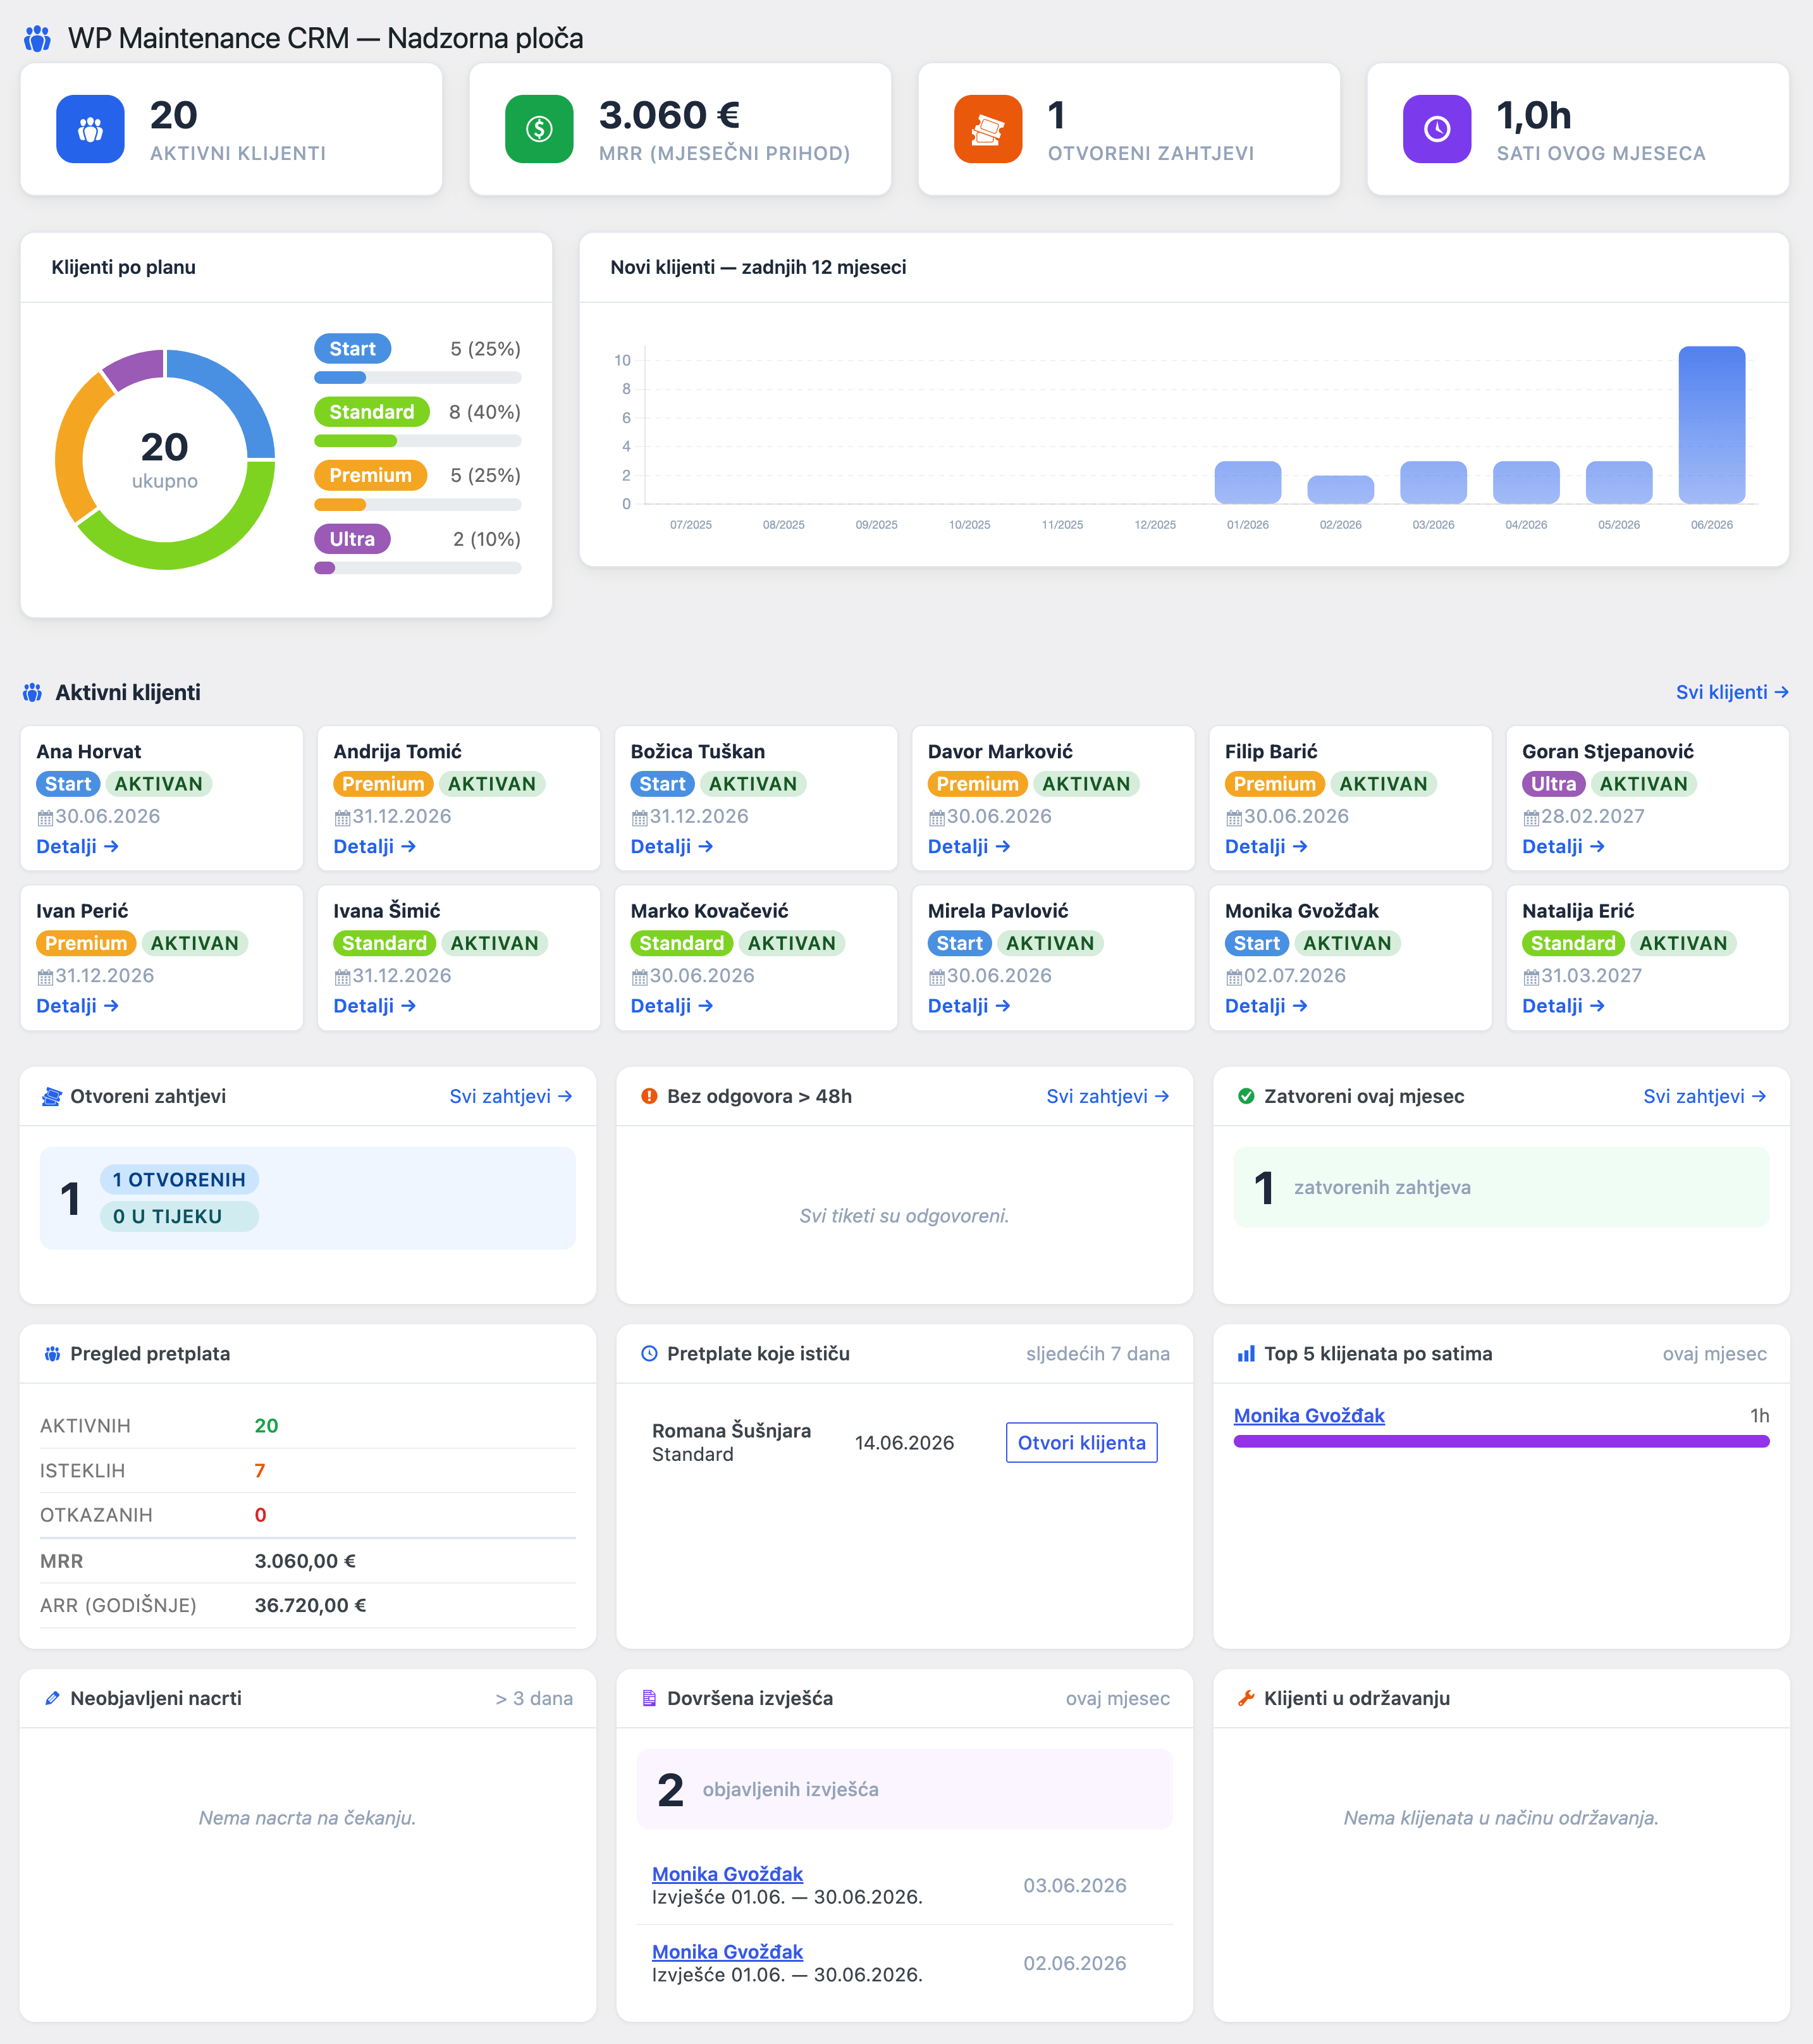Screen dimensions: 1813x2044
Task: Click the 01/2026 bar in new clients chart
Action: 1247,482
